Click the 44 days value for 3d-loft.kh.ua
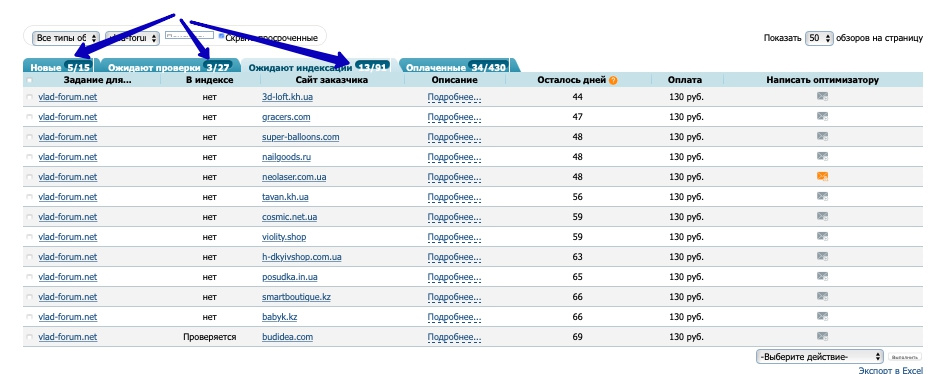This screenshot has height=374, width=944. [x=577, y=97]
